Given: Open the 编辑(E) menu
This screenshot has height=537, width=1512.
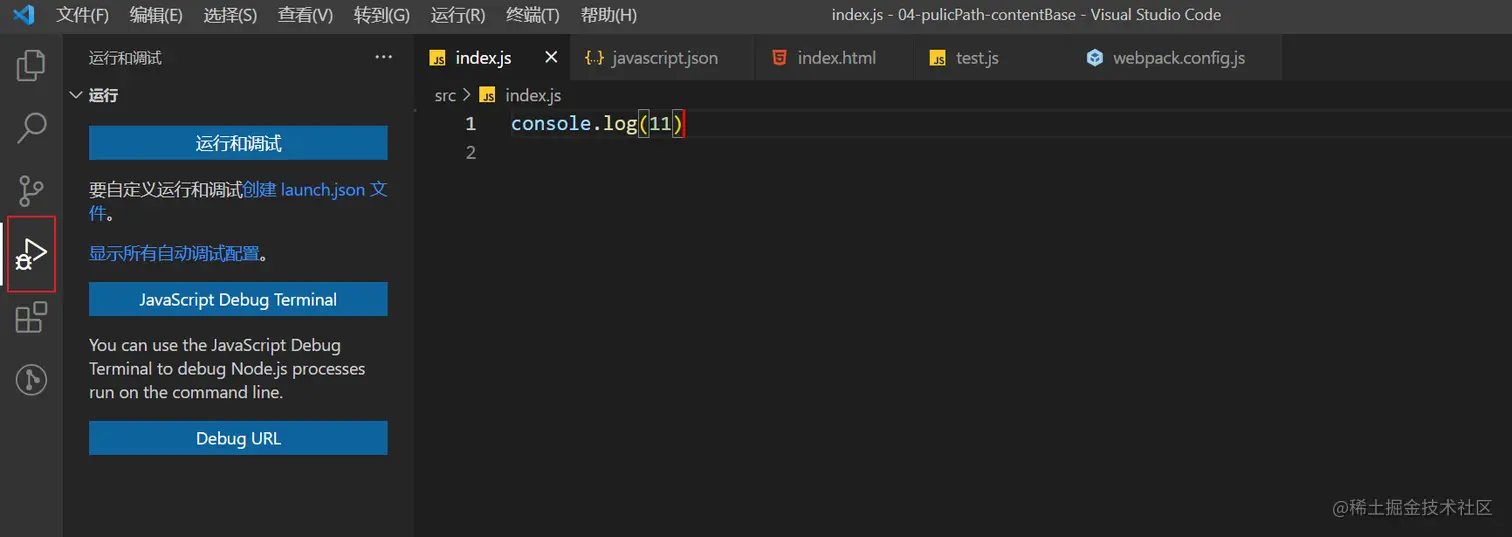Looking at the screenshot, I should pos(156,15).
